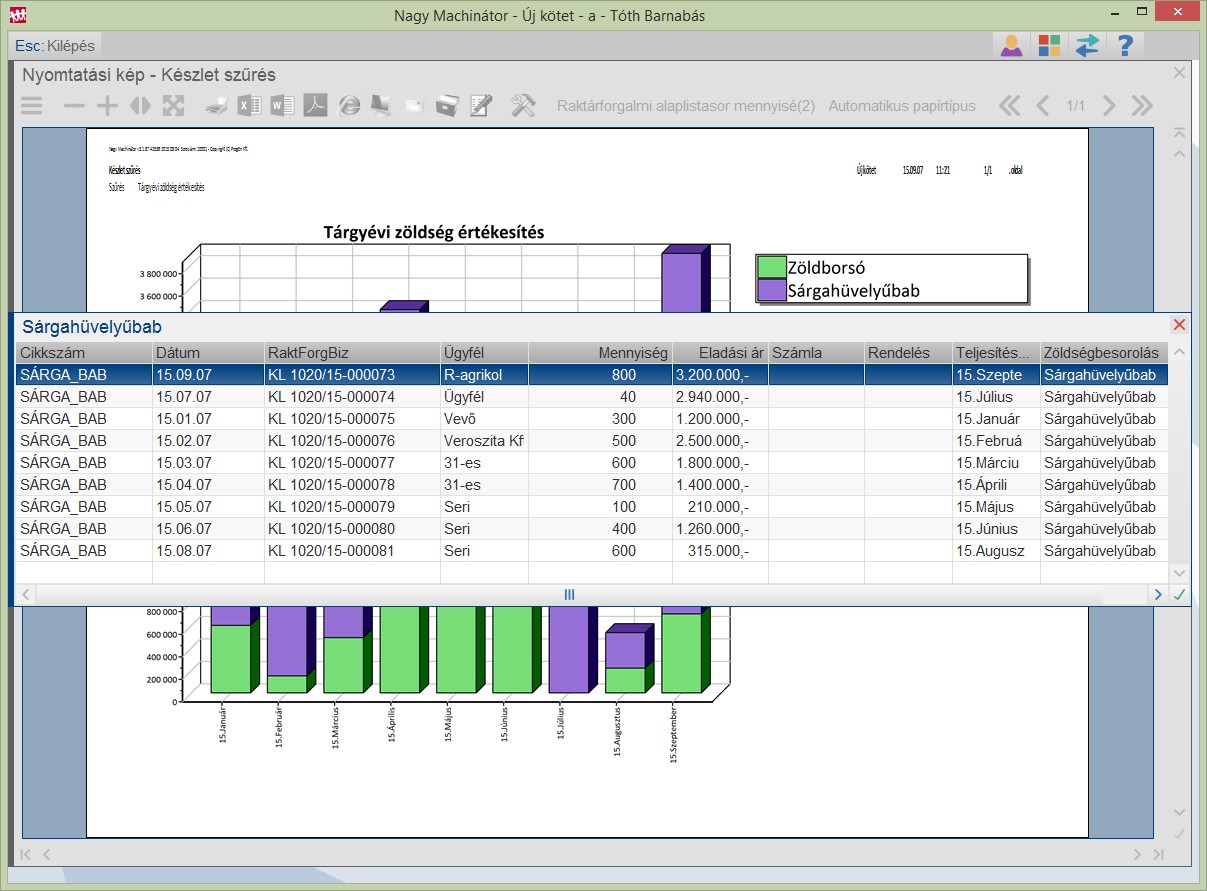The height and width of the screenshot is (891, 1207).
Task: Click the printer icon in toolbar
Action: [x=217, y=106]
